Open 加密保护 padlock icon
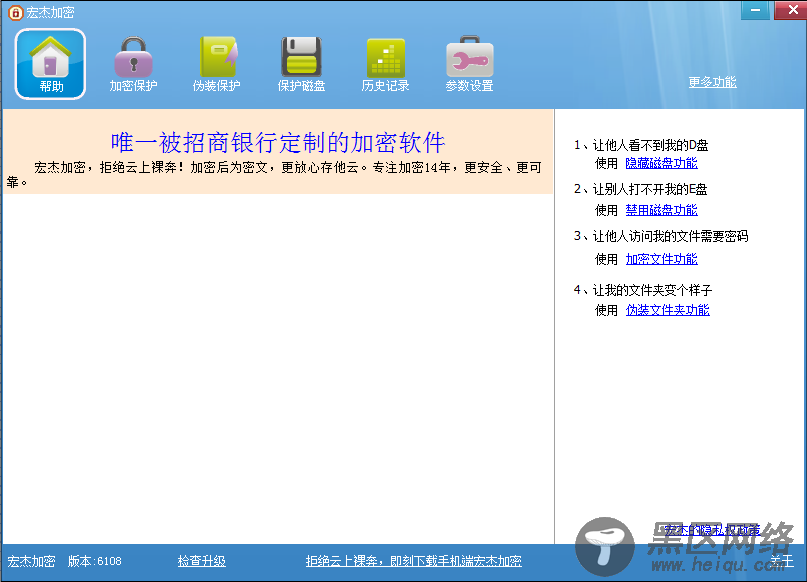The height and width of the screenshot is (582, 807). pos(133,64)
